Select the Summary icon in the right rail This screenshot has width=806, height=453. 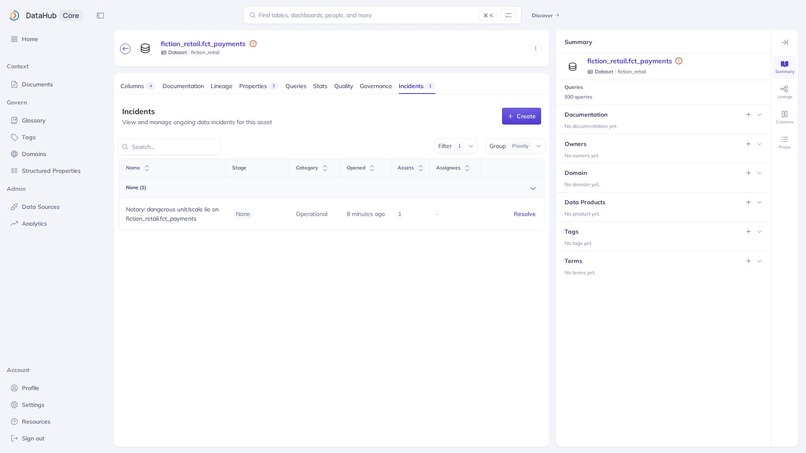784,67
